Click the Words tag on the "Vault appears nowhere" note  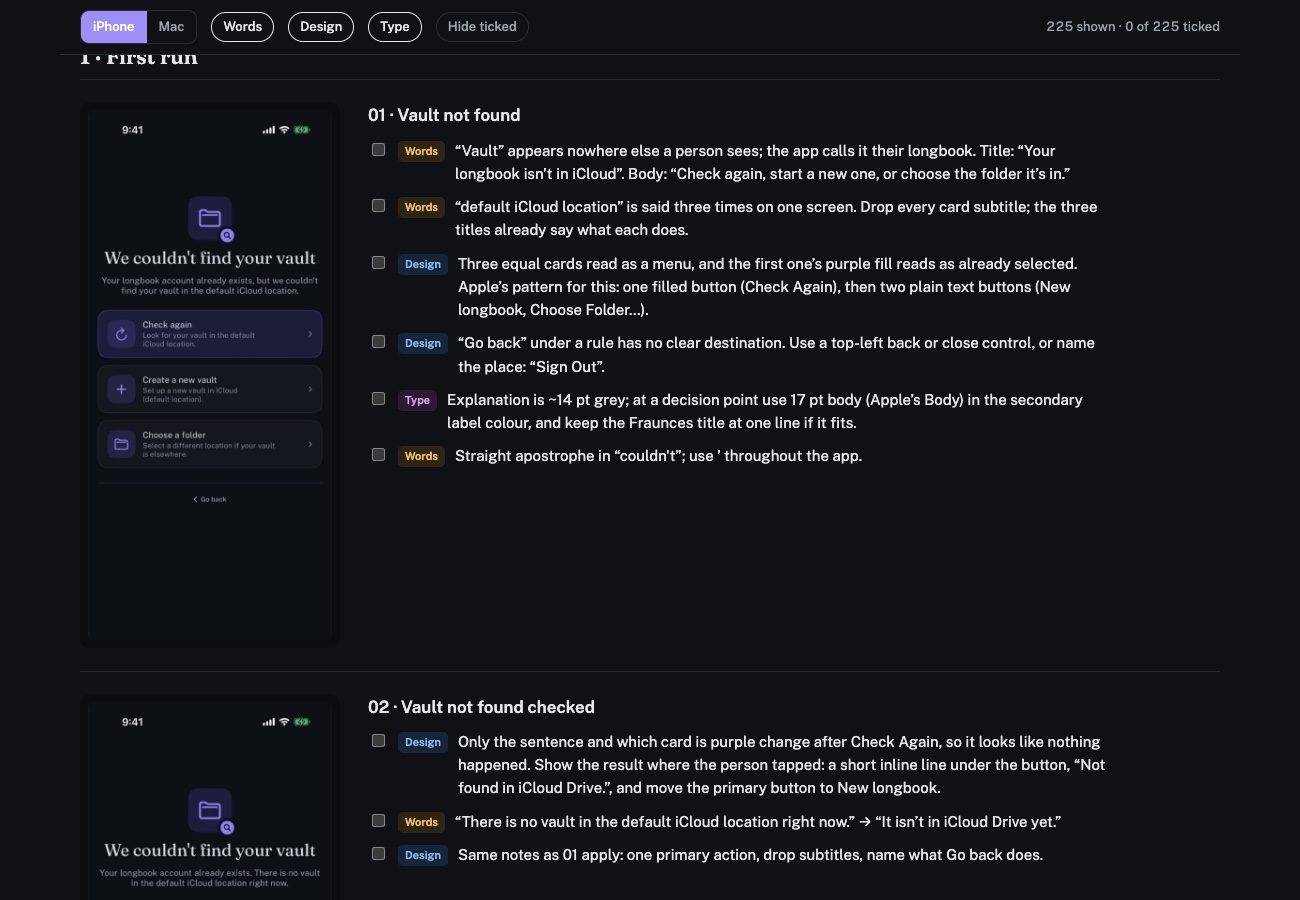421,152
